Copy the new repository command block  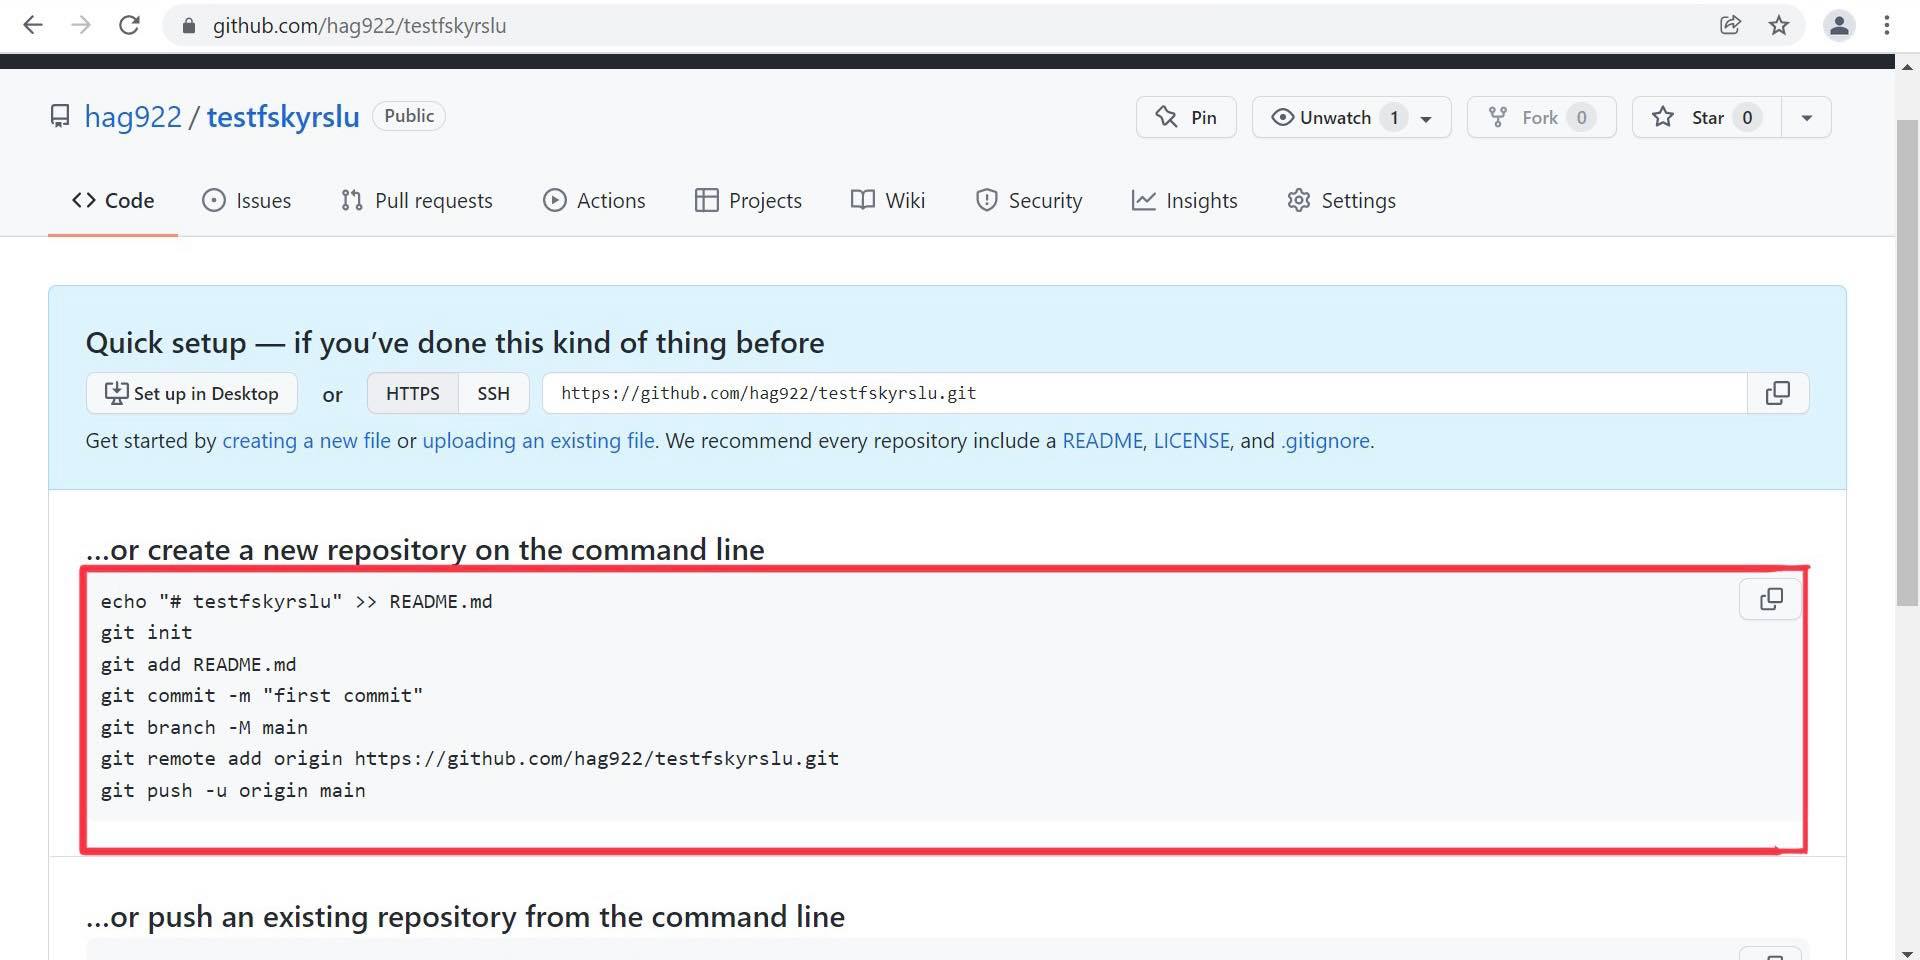click(x=1770, y=599)
